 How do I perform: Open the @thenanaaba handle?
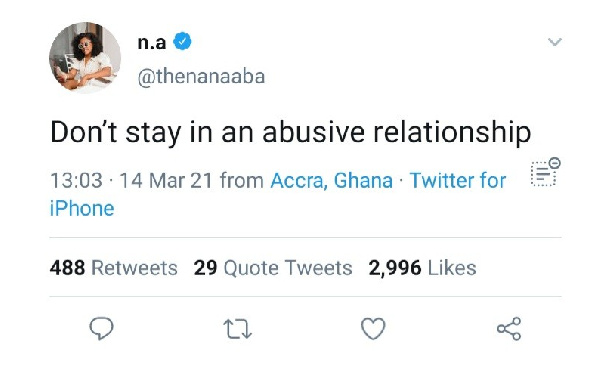pos(201,76)
